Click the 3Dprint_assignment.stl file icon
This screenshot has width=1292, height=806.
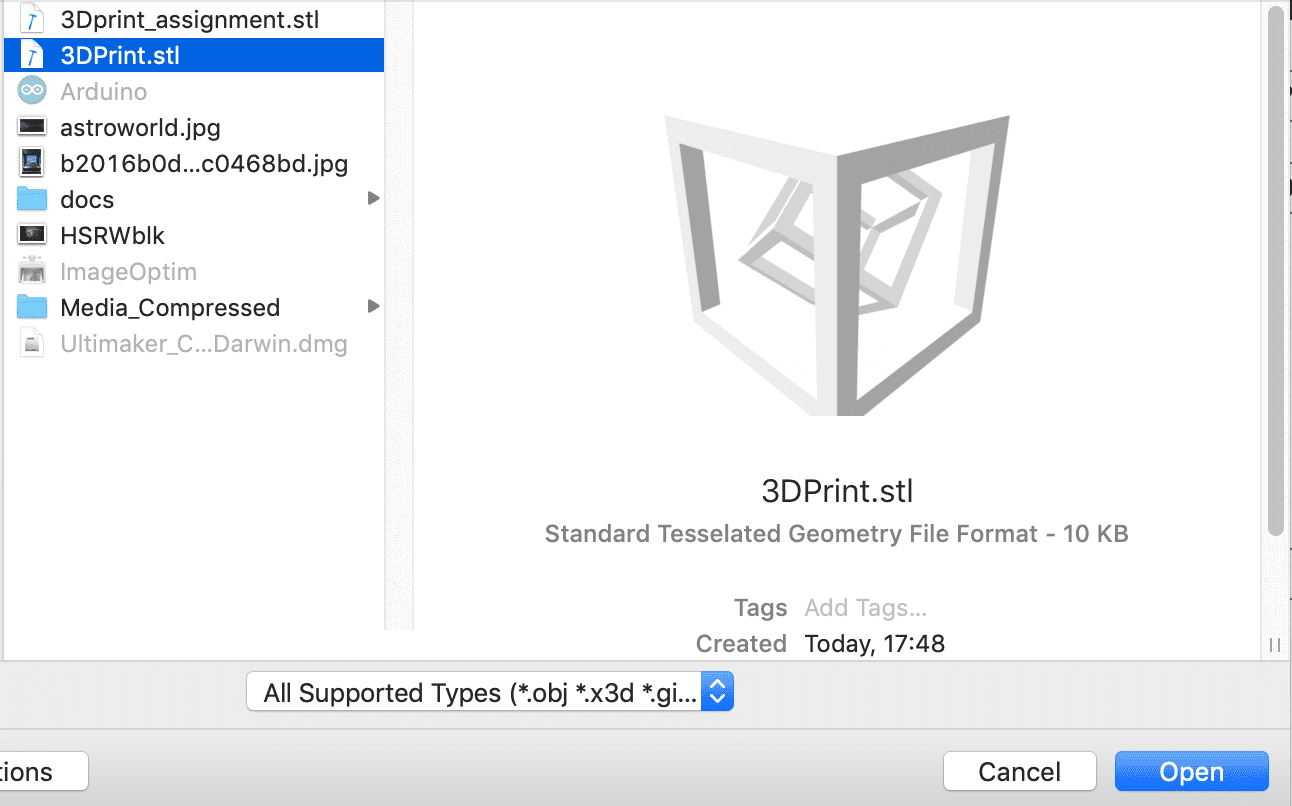[33, 19]
